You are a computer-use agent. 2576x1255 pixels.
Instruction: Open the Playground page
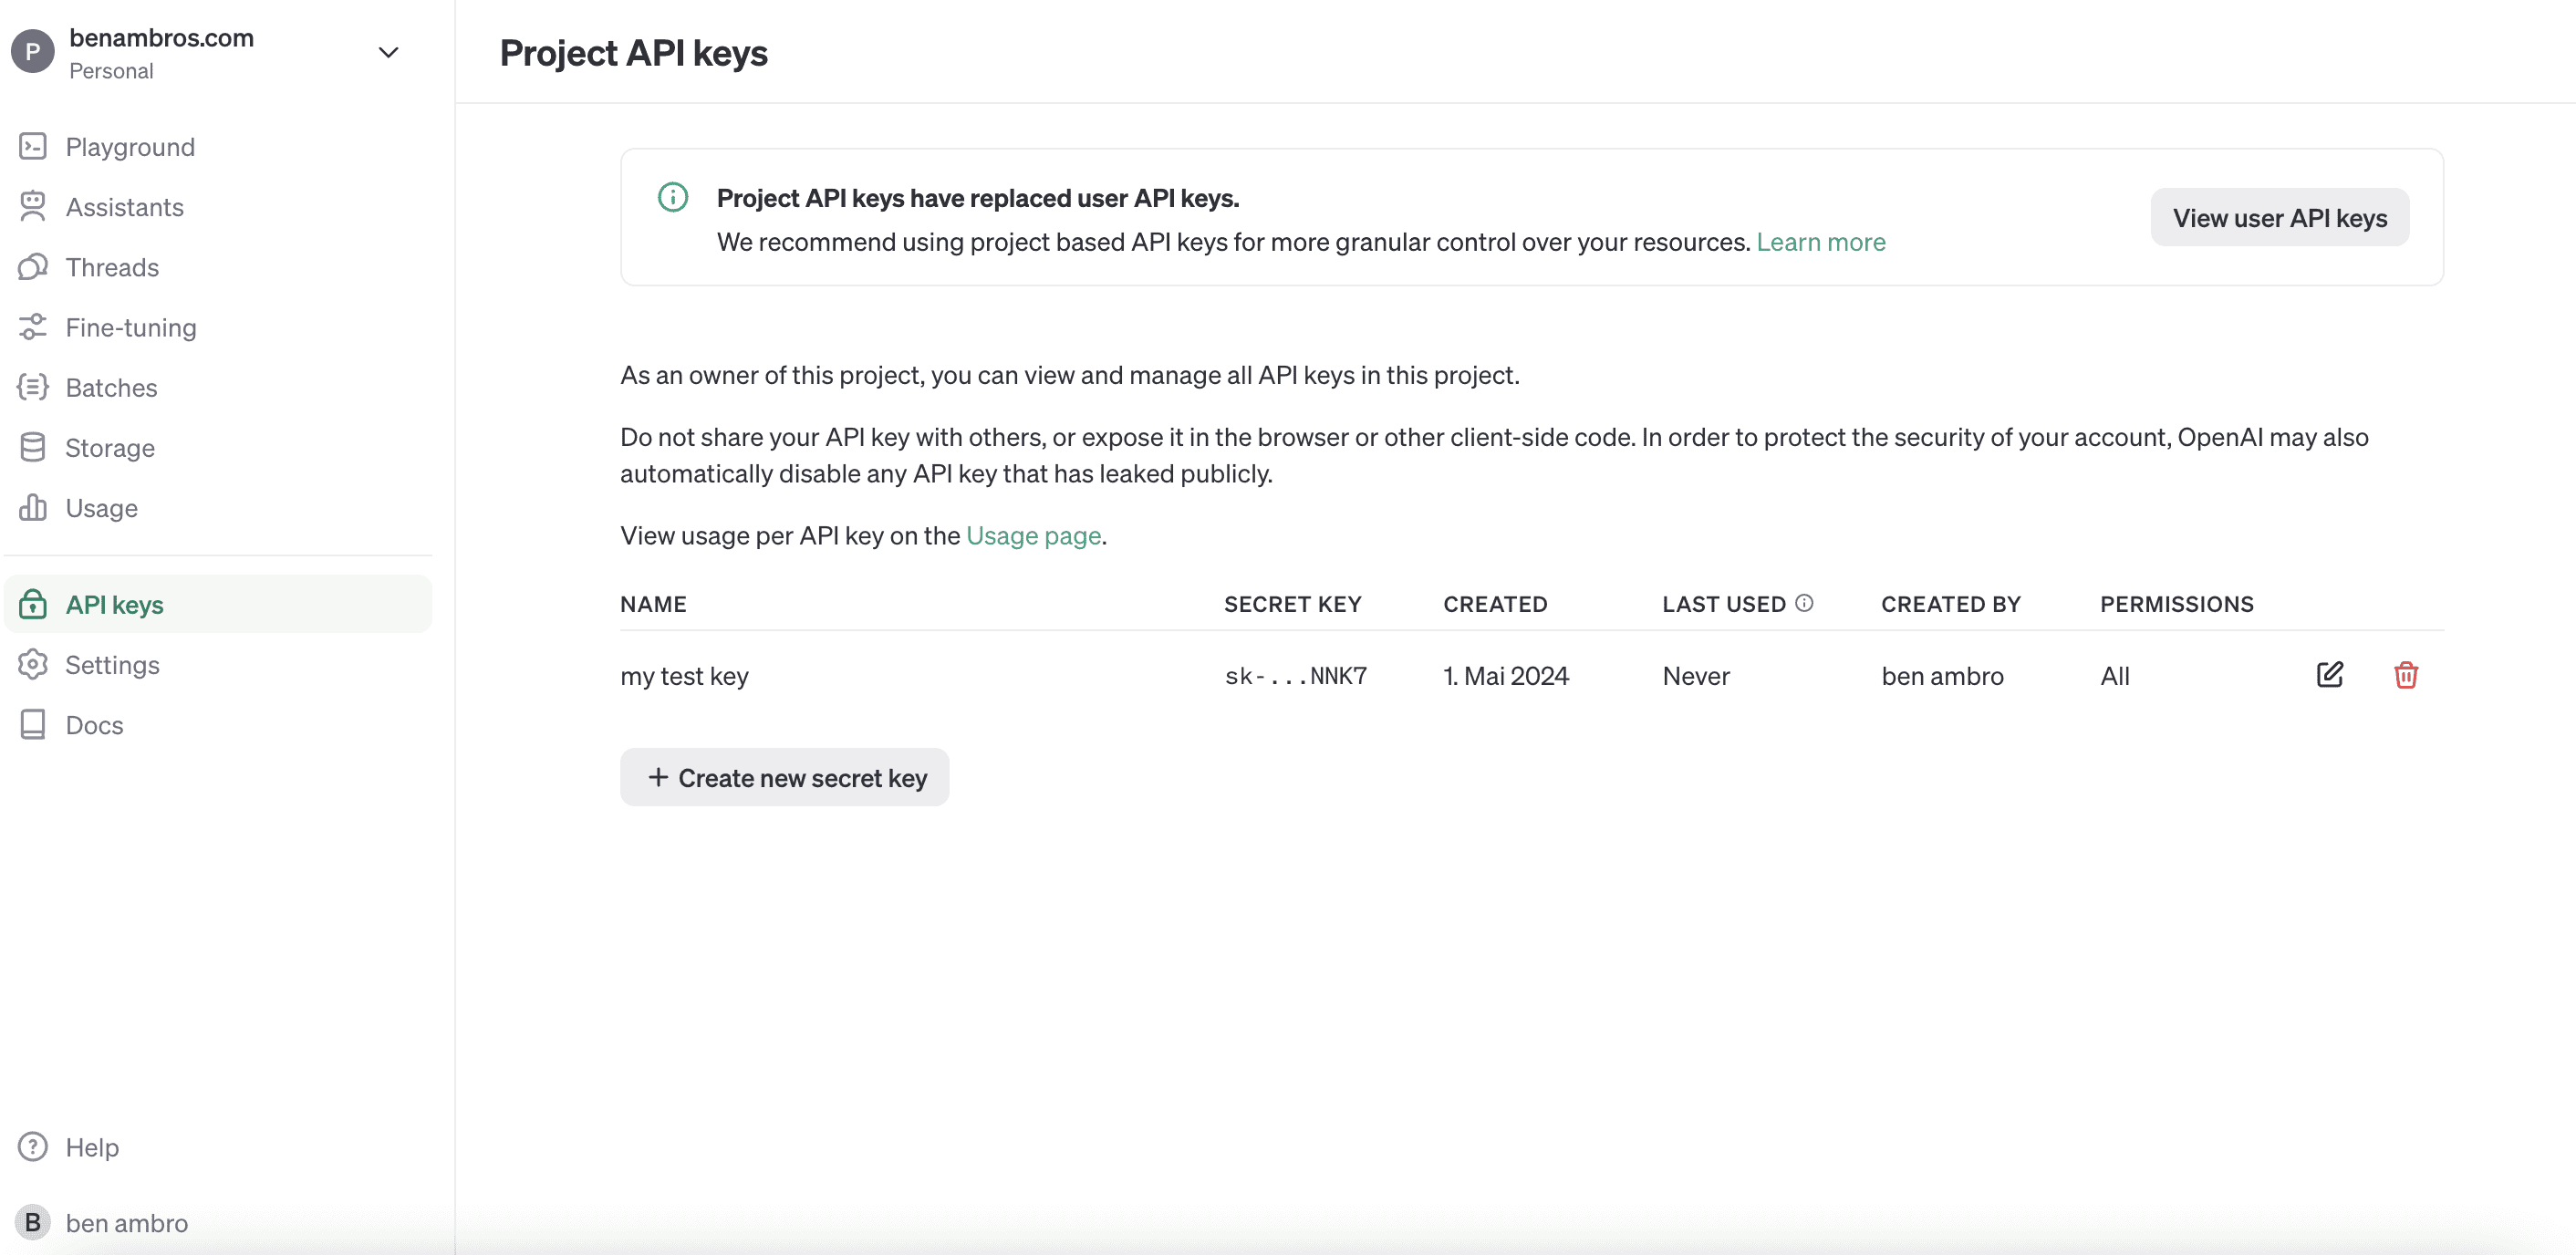[218, 147]
